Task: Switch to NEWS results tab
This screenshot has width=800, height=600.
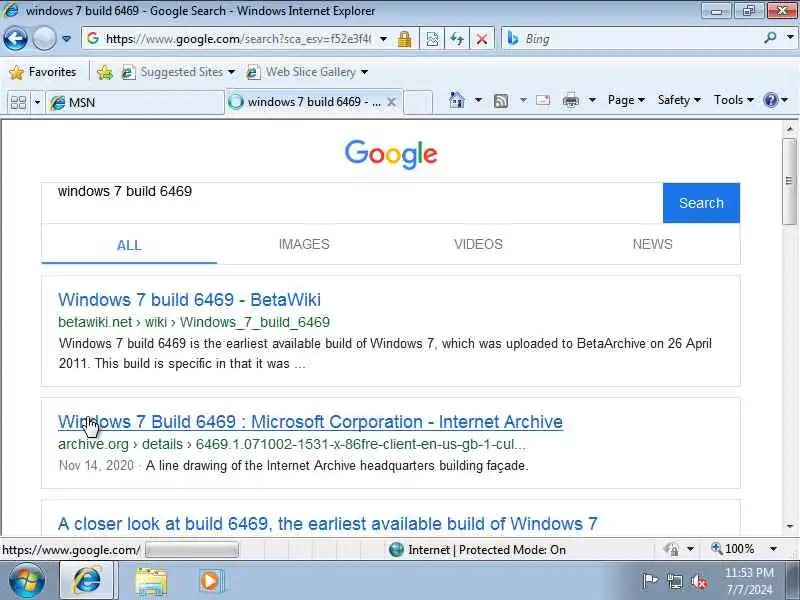Action: pyautogui.click(x=653, y=244)
